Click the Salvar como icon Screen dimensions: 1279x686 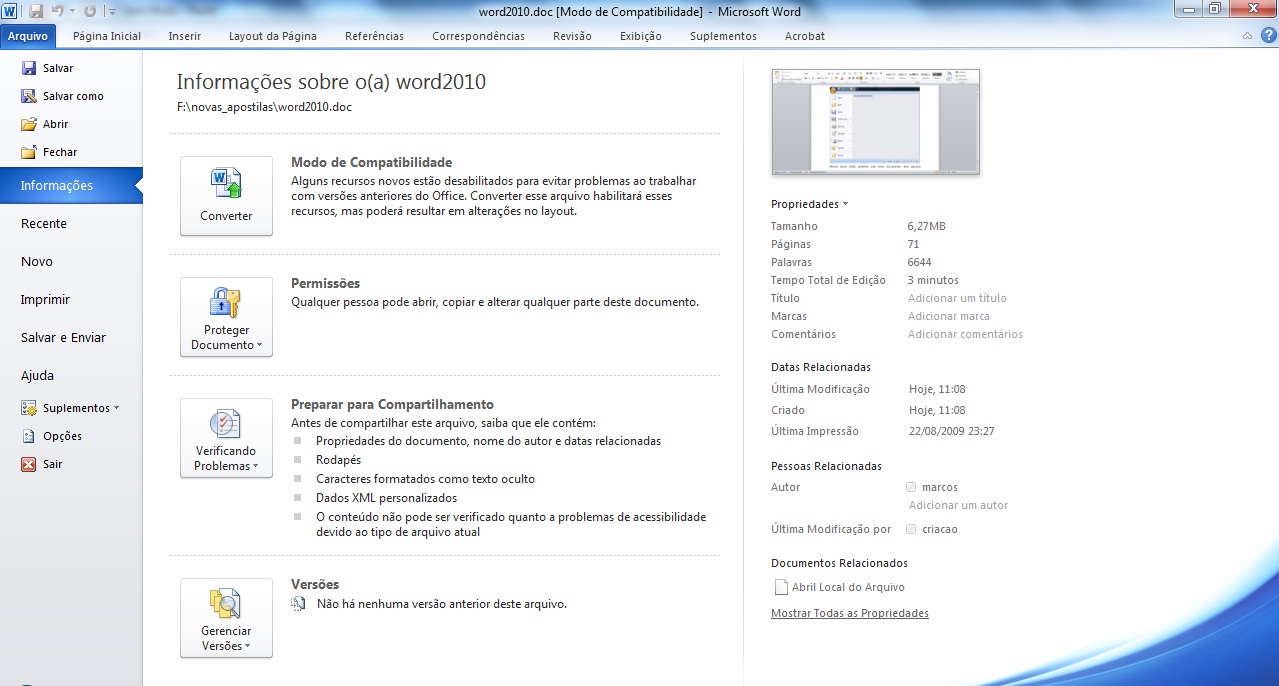29,96
